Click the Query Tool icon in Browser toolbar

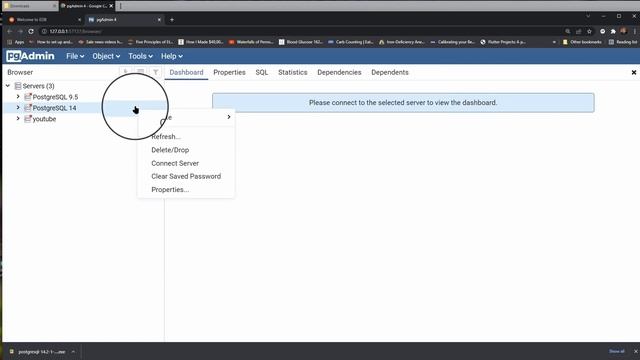126,72
